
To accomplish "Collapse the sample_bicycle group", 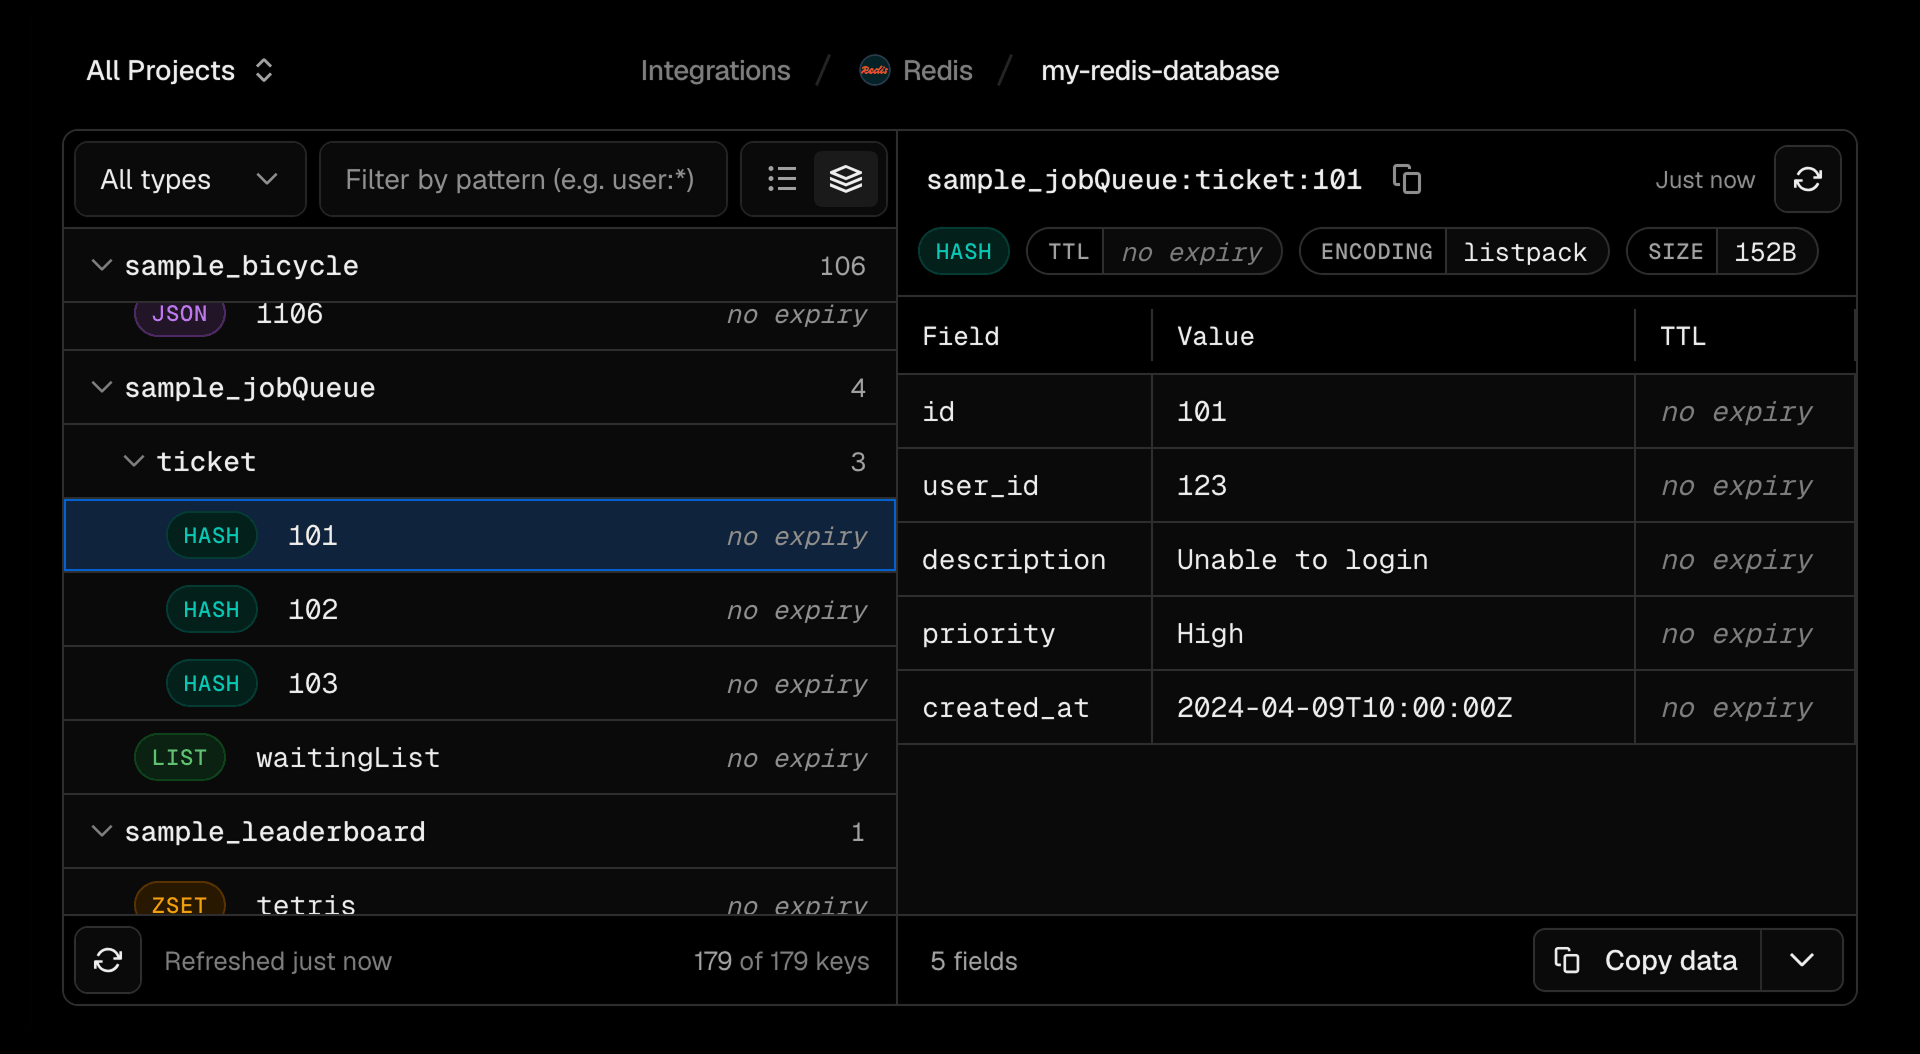I will pyautogui.click(x=480, y=265).
